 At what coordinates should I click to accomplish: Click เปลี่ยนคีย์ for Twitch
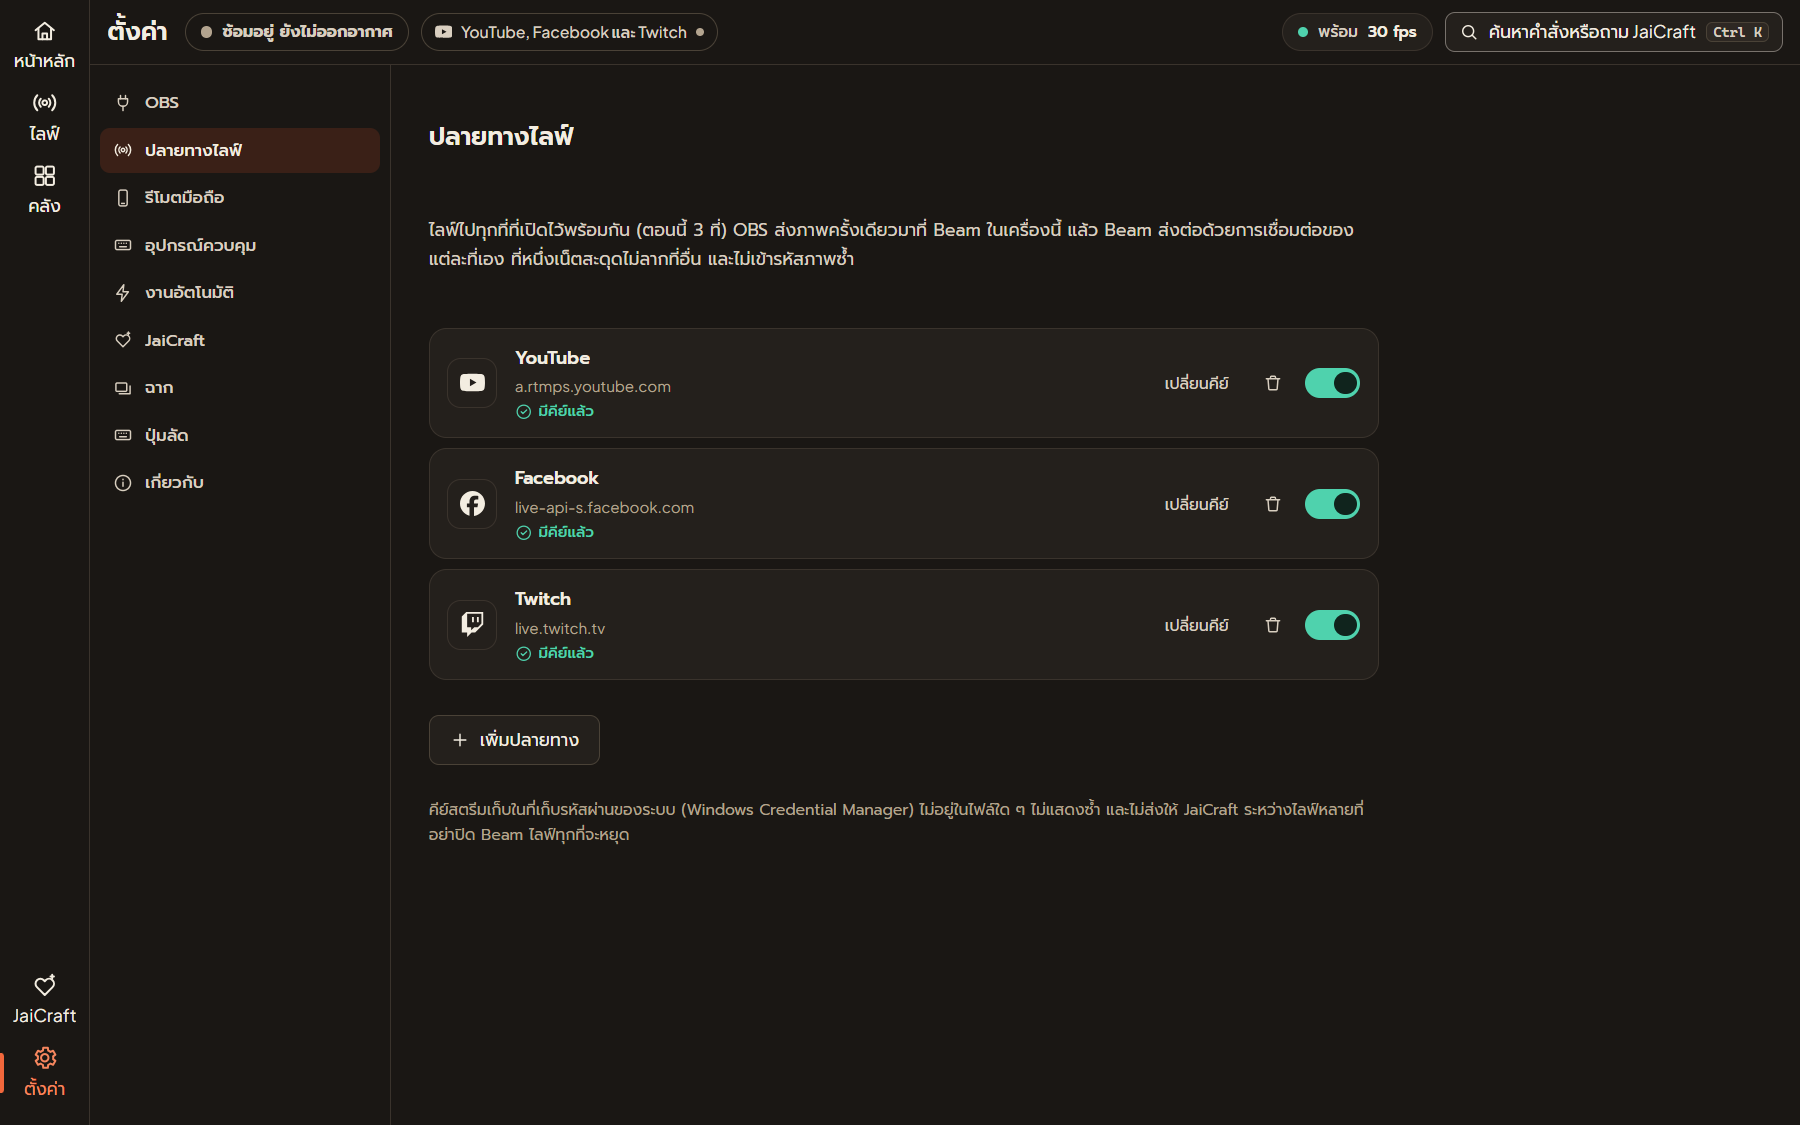pyautogui.click(x=1196, y=625)
